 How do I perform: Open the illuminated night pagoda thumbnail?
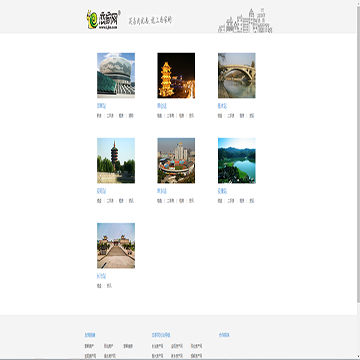pyautogui.click(x=176, y=75)
